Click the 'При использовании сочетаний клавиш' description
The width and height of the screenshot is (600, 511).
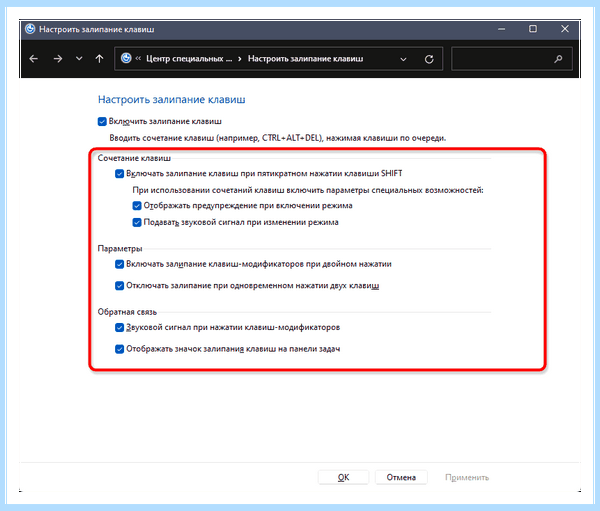308,190
